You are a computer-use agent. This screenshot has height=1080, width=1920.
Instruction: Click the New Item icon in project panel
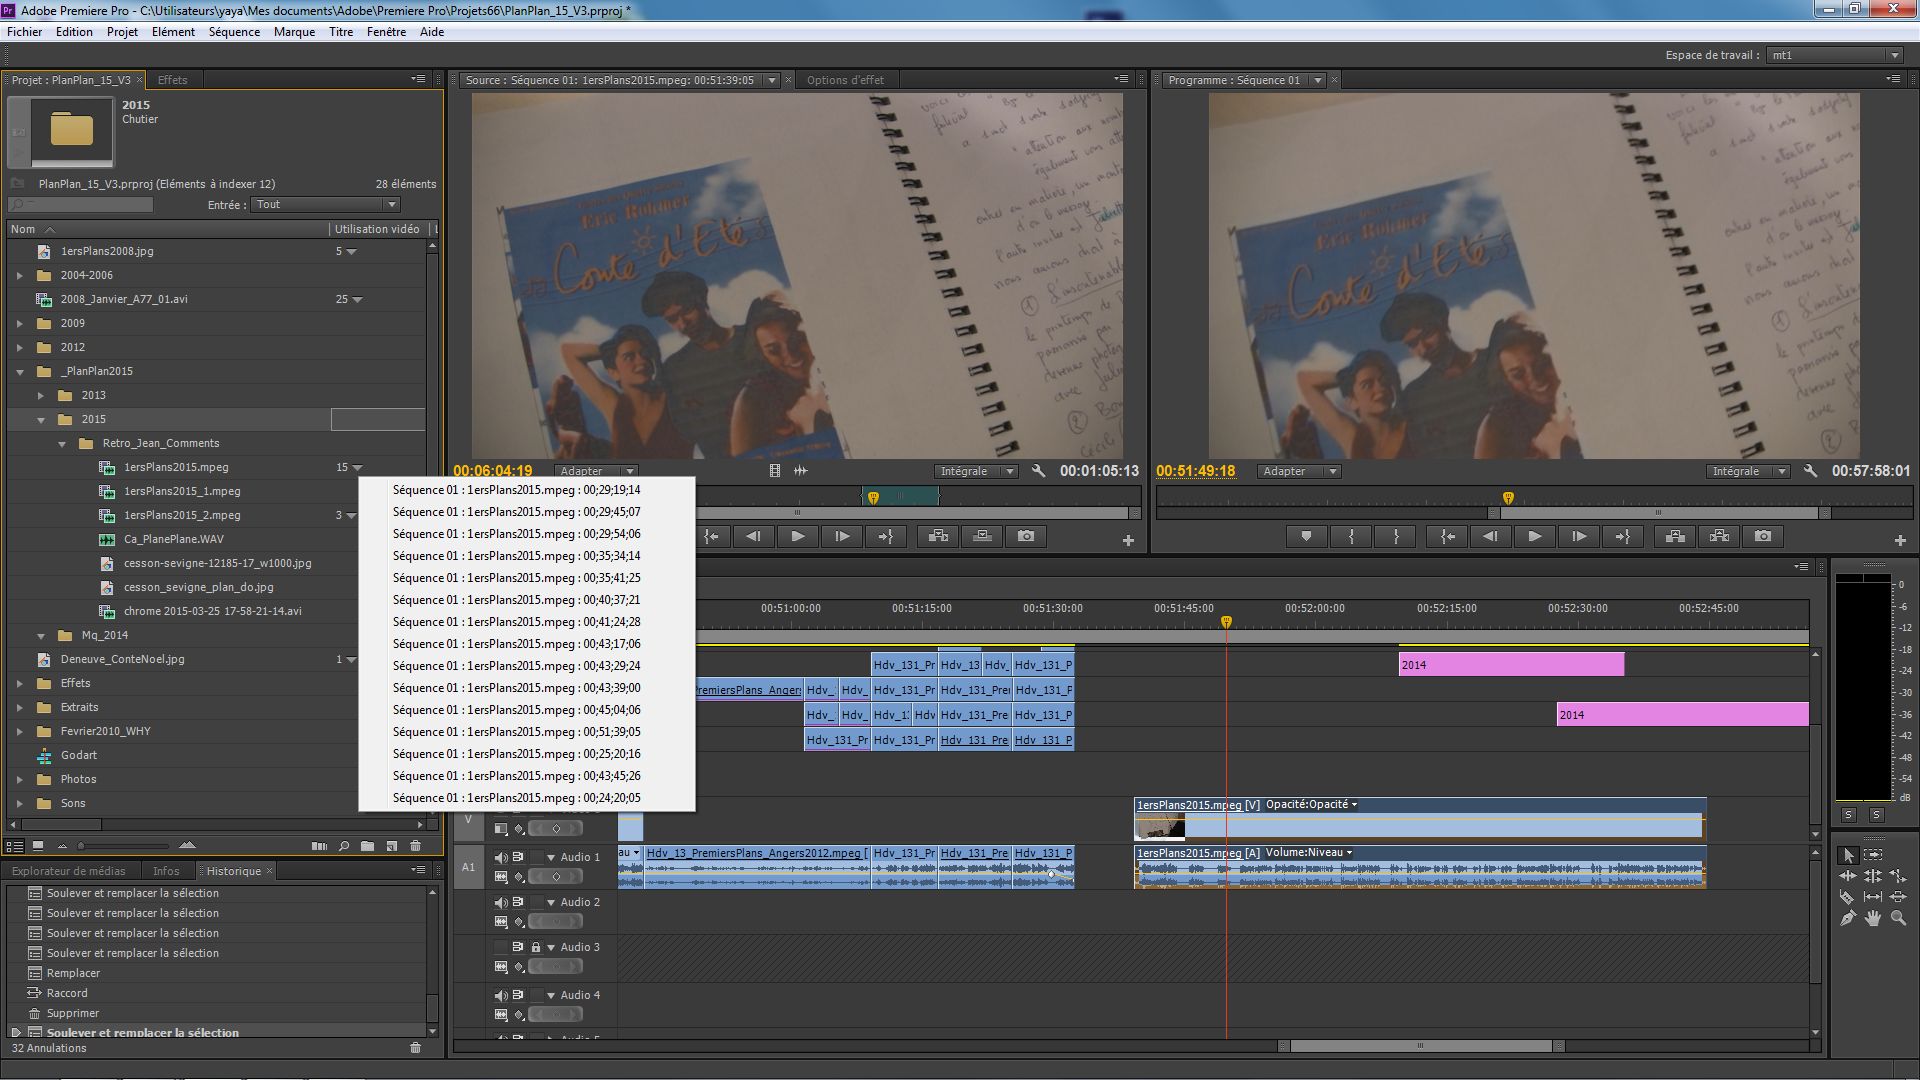point(392,846)
